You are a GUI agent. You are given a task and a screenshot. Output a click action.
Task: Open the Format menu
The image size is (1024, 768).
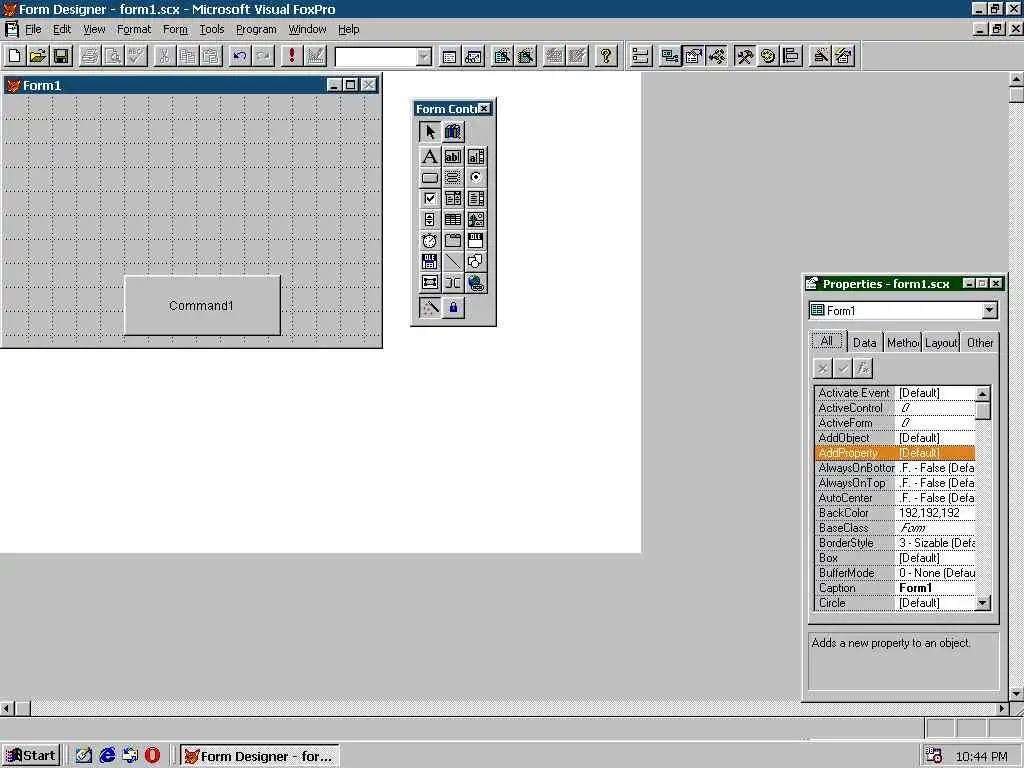pyautogui.click(x=134, y=29)
